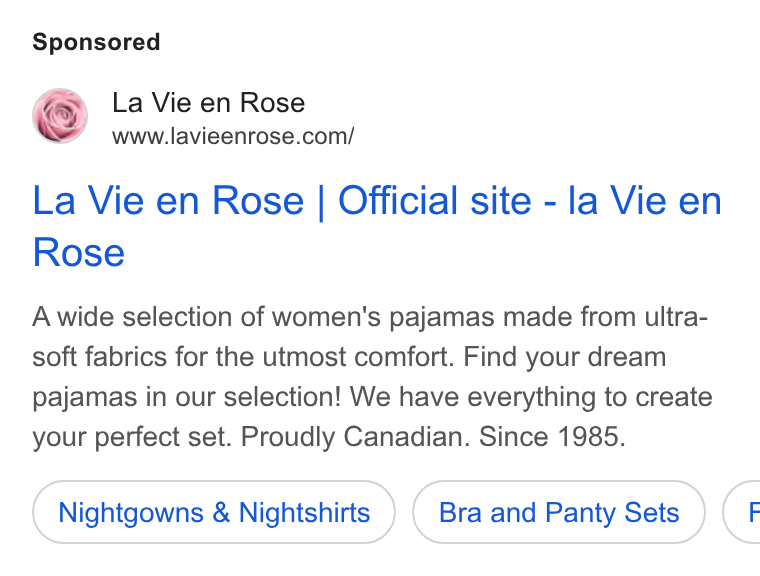Click the wrapped word Rose in the headline
This screenshot has height=576, width=760.
[79, 253]
